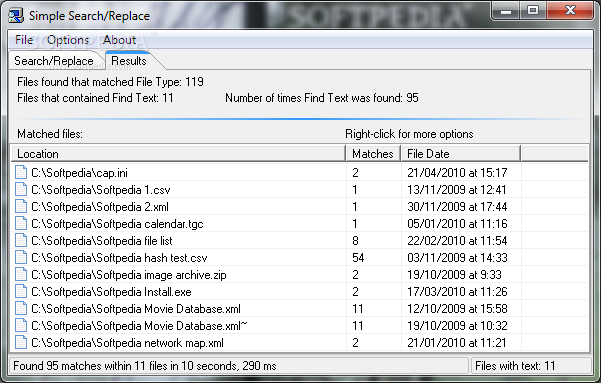The height and width of the screenshot is (383, 601).
Task: Click the Files that contained Find Text: 11 line
Action: 95,98
